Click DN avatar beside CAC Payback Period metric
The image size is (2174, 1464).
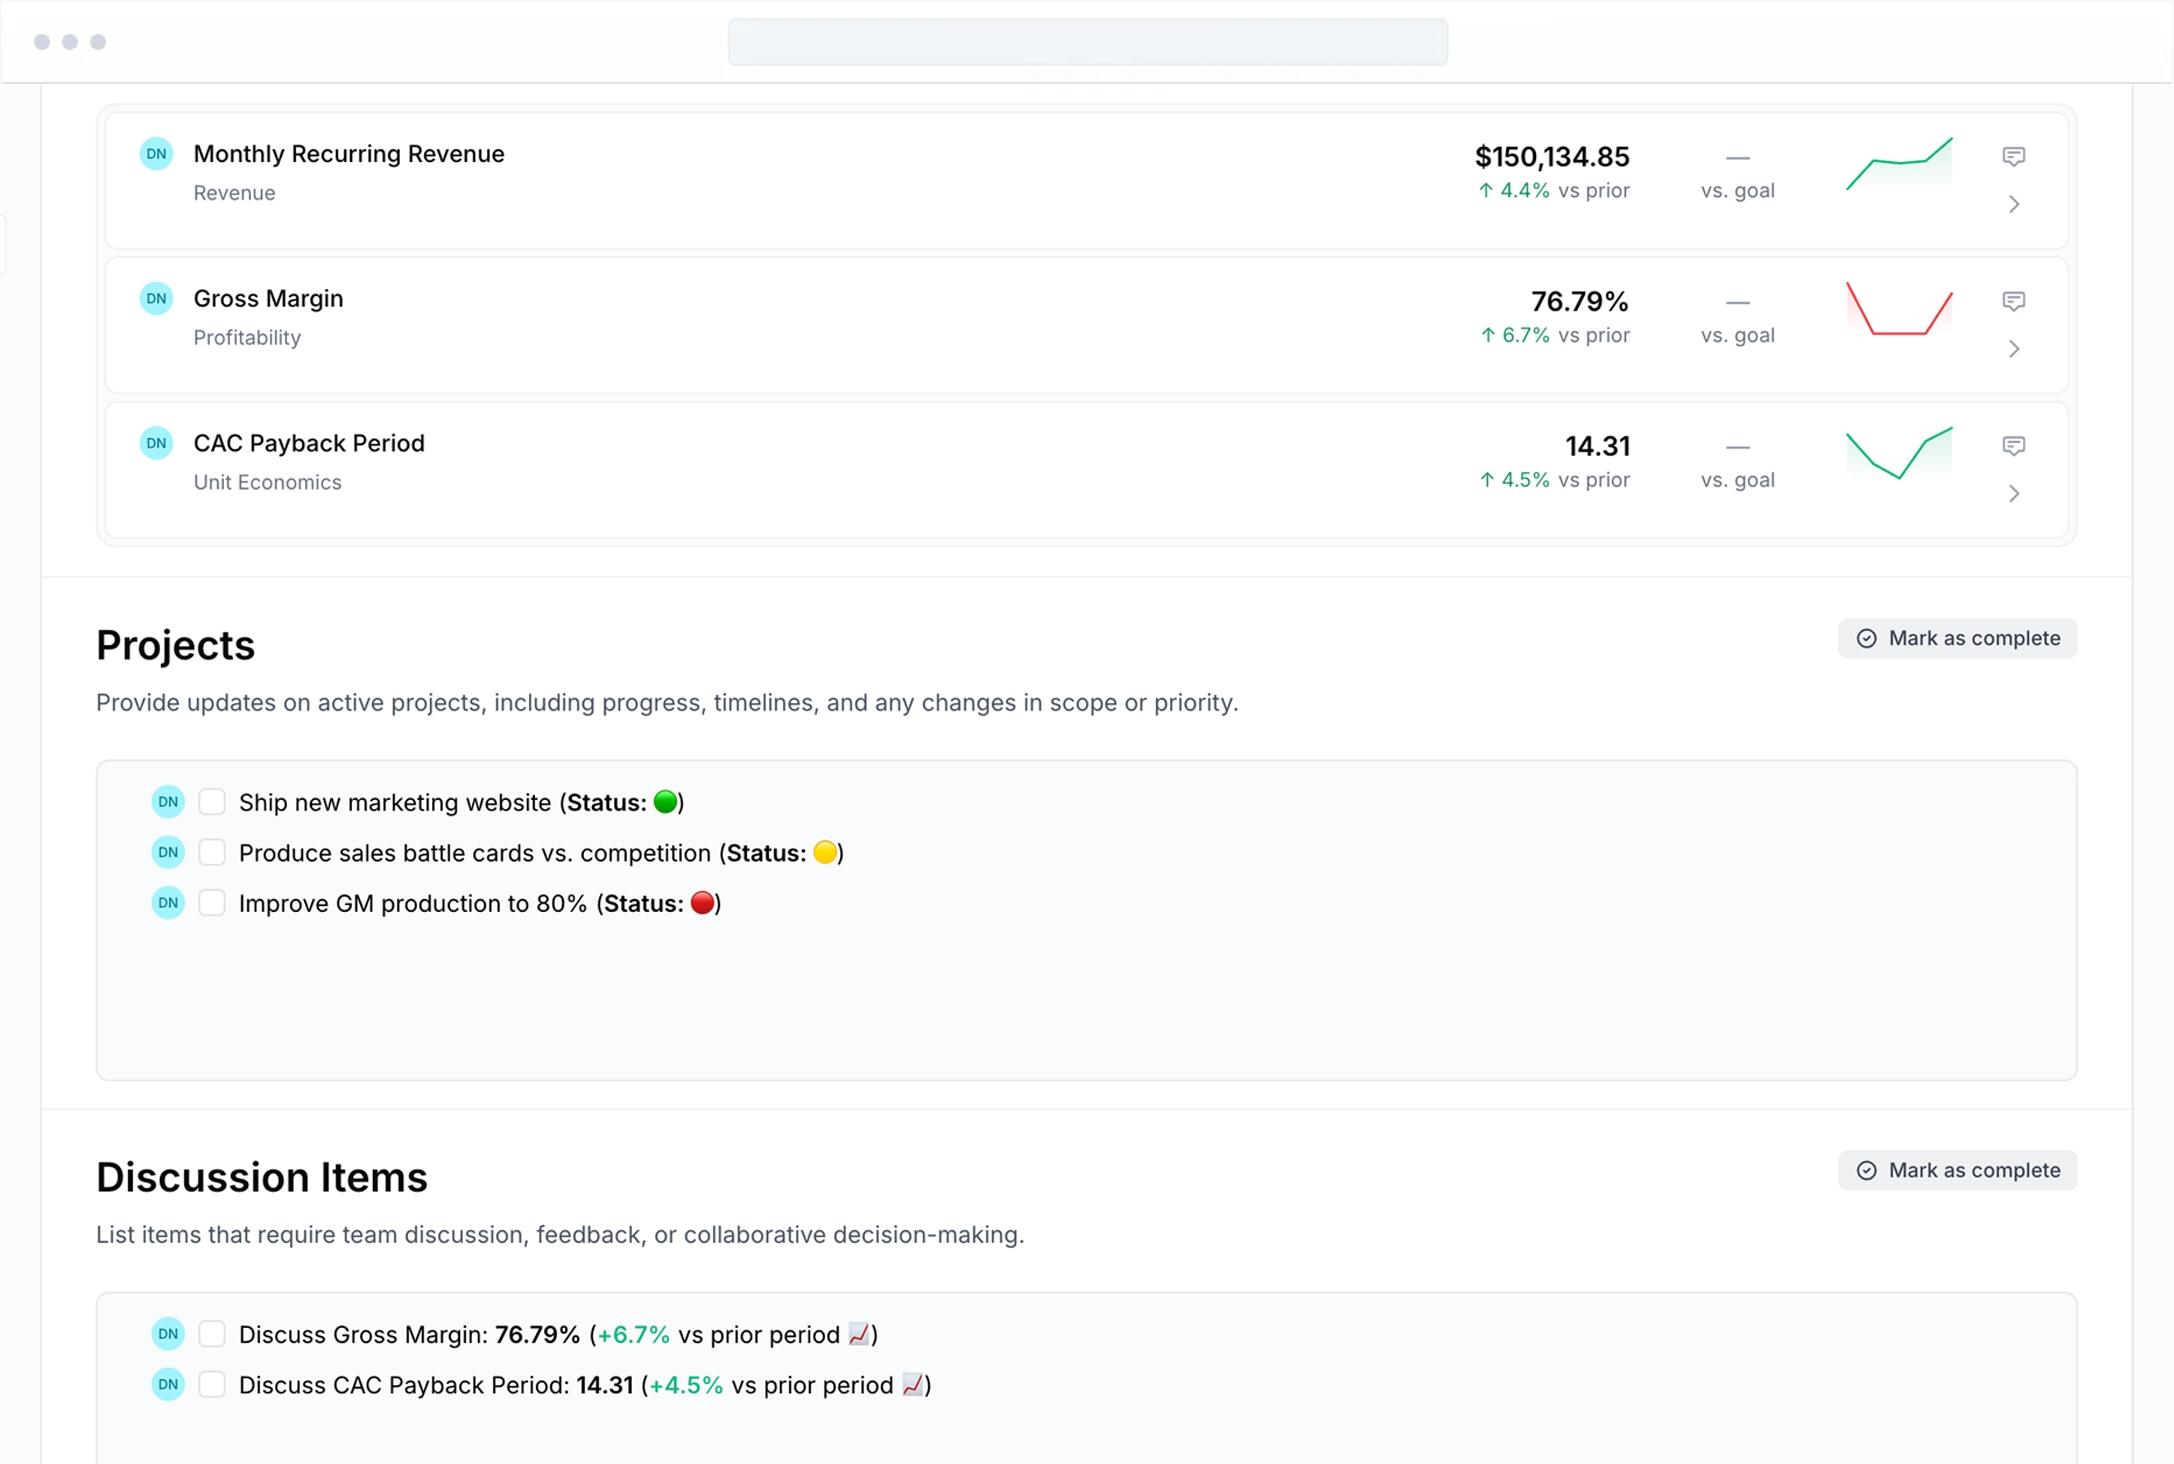tap(156, 443)
